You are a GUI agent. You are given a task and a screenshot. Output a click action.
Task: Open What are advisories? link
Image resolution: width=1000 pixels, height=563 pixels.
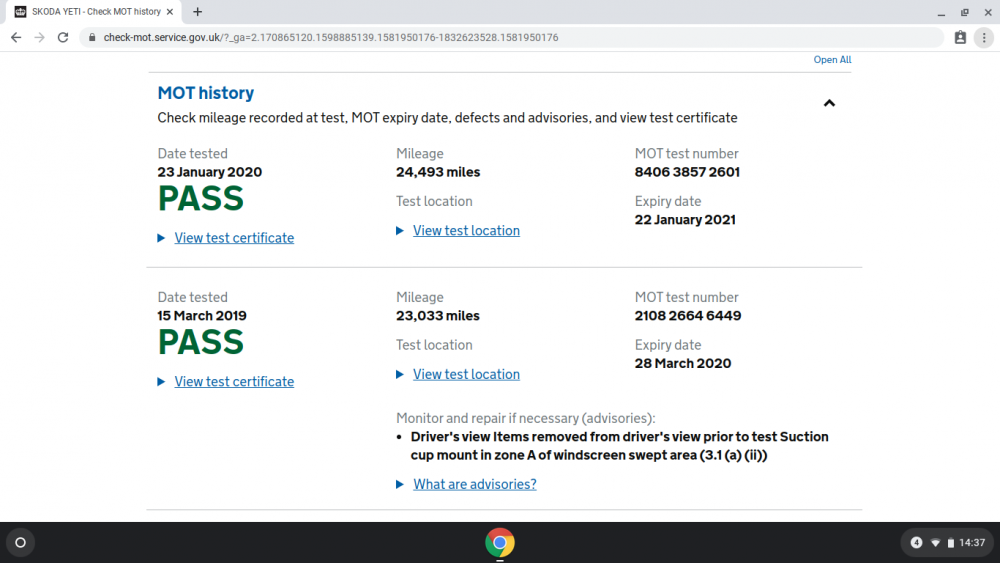coord(474,484)
